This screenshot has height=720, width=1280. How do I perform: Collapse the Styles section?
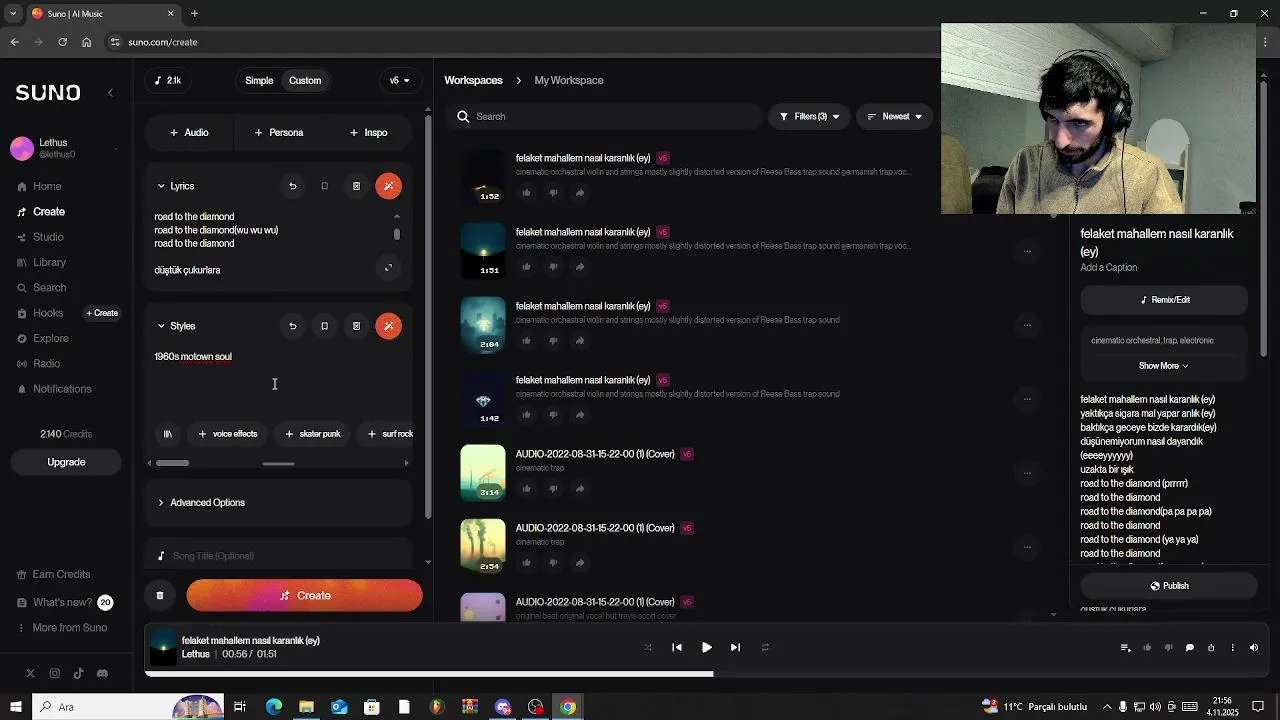pos(161,326)
